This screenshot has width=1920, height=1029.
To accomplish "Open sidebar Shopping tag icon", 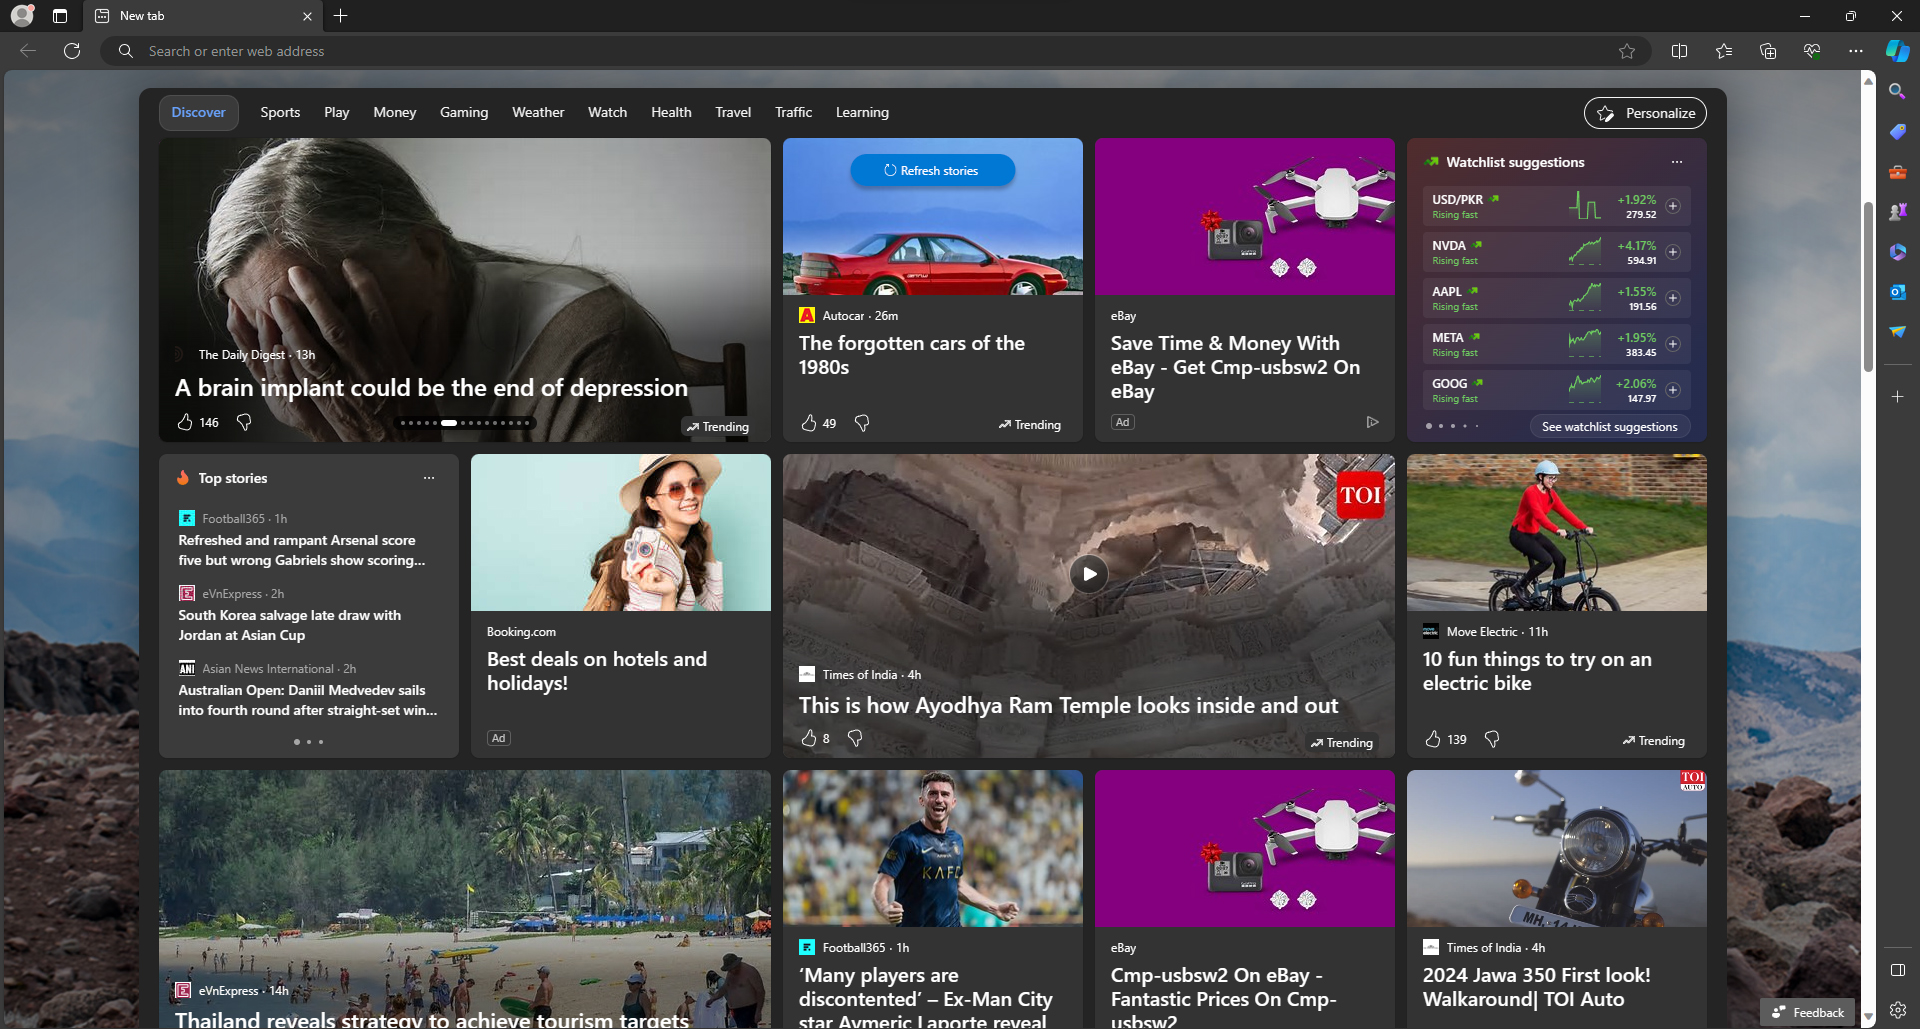I will tap(1897, 131).
